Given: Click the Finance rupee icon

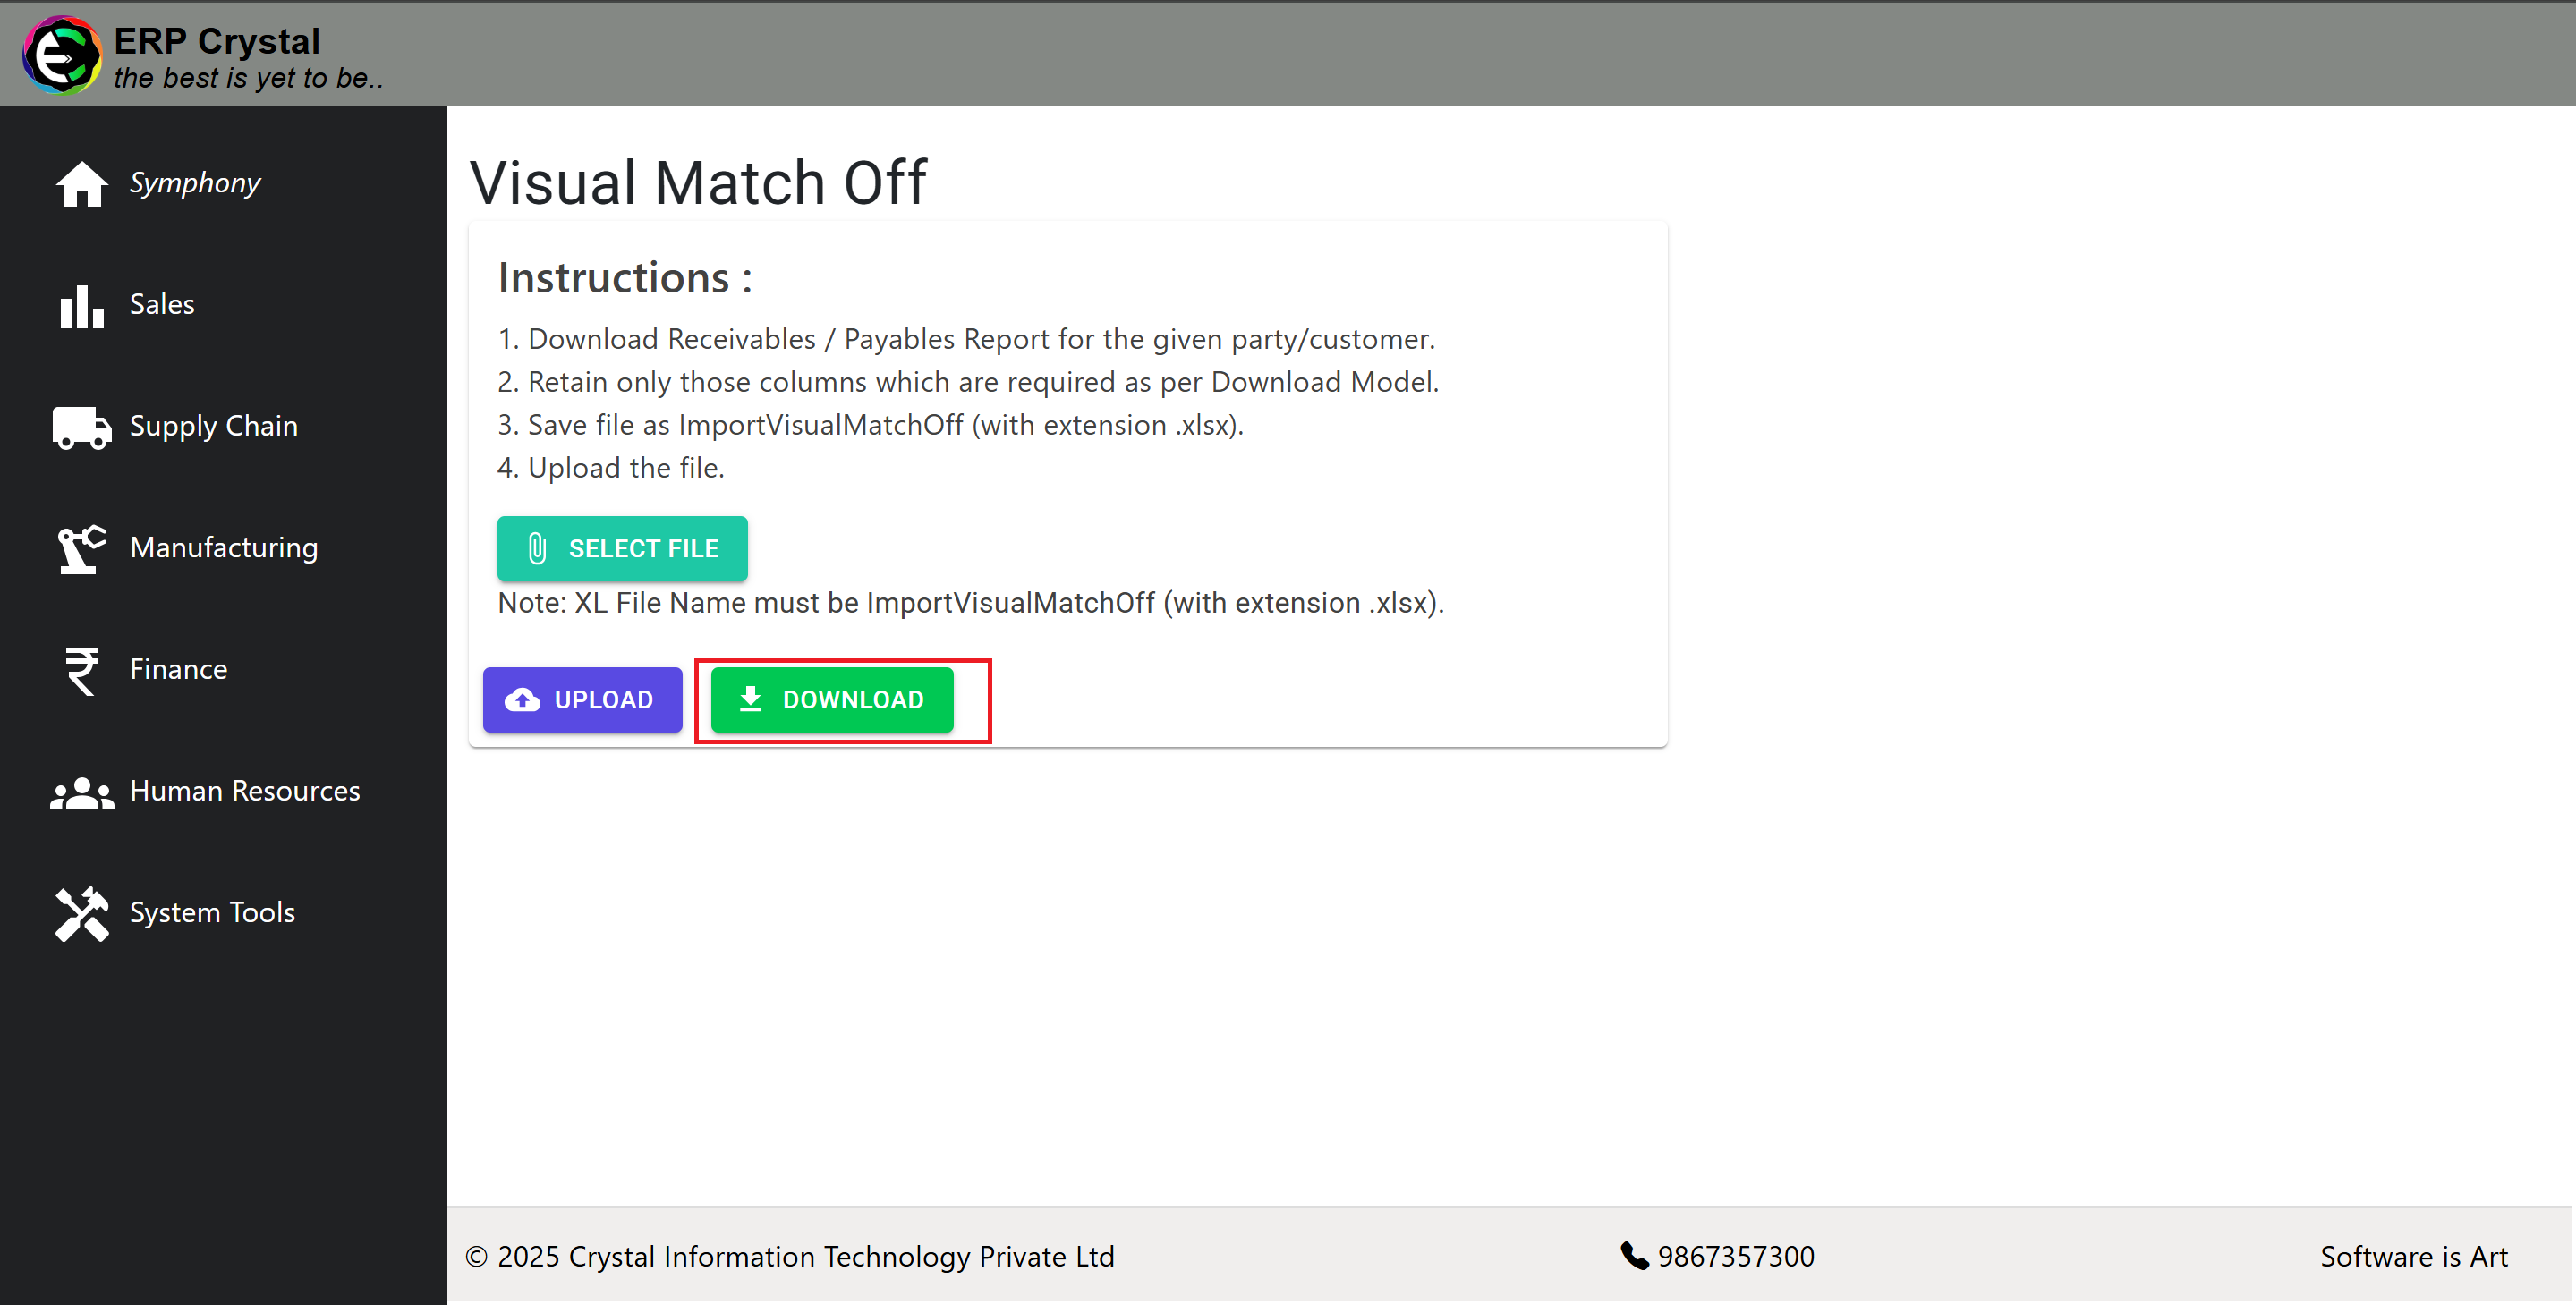Looking at the screenshot, I should [81, 670].
